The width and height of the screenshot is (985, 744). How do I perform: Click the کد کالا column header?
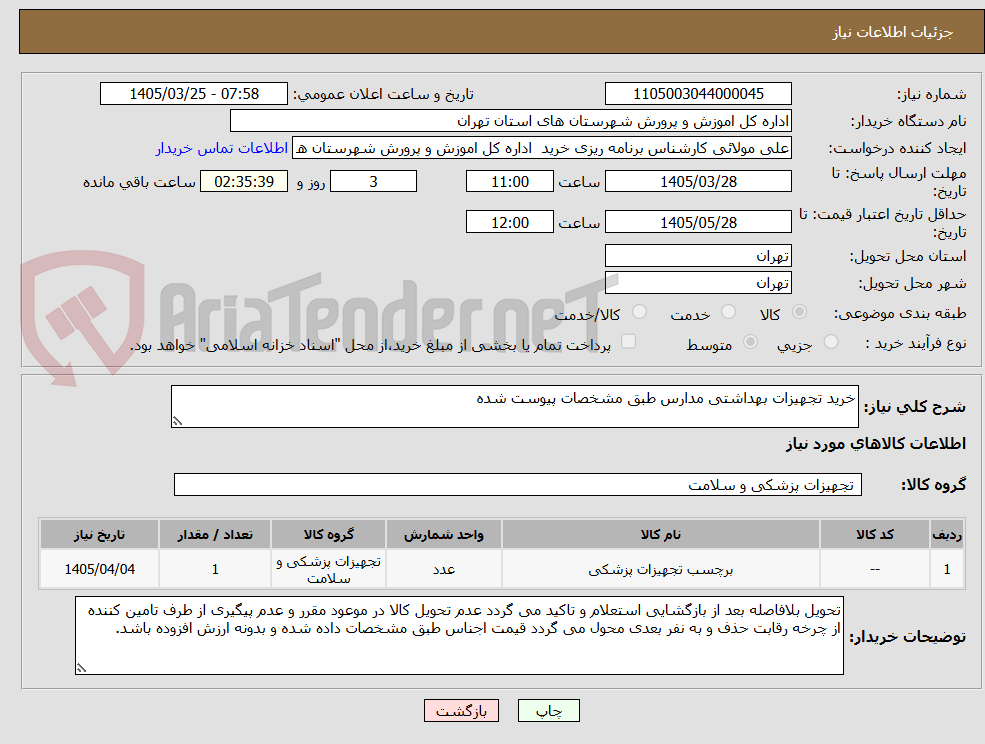(874, 535)
